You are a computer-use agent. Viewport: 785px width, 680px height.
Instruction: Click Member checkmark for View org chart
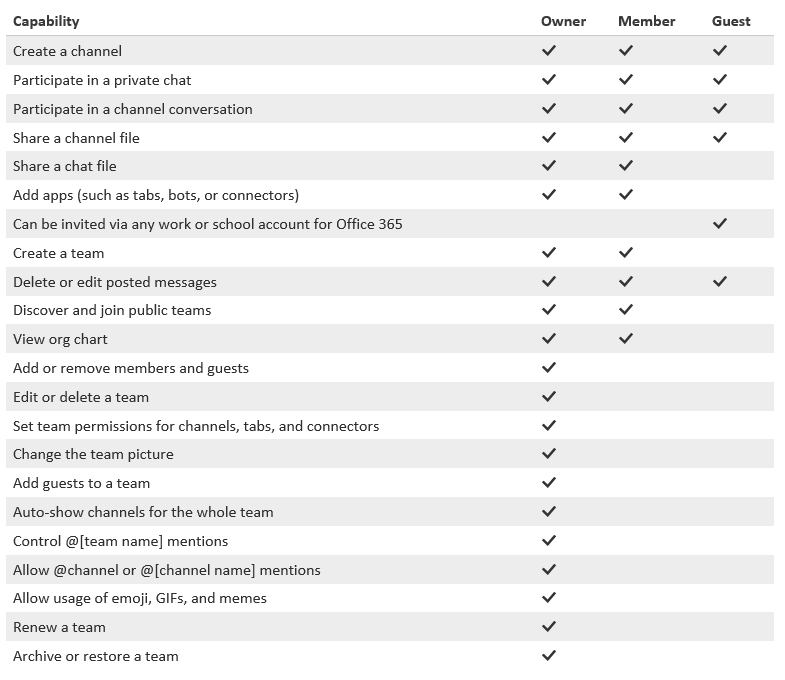click(626, 339)
